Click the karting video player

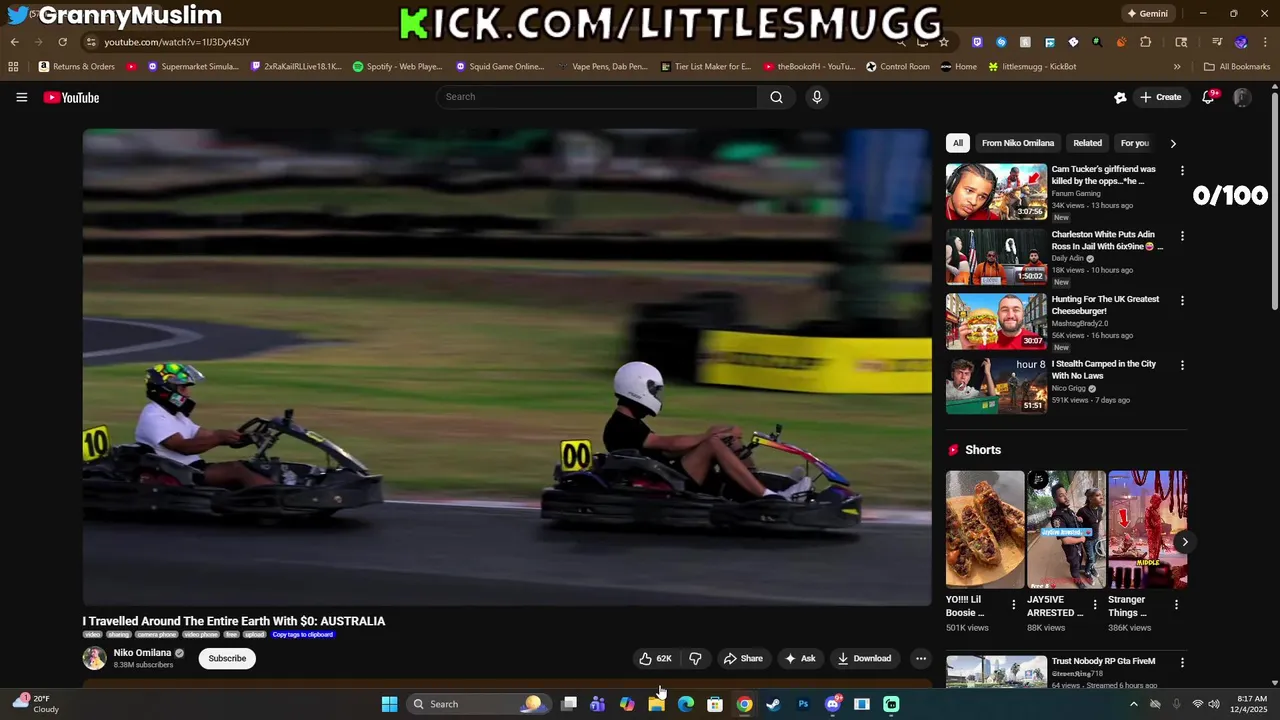507,367
